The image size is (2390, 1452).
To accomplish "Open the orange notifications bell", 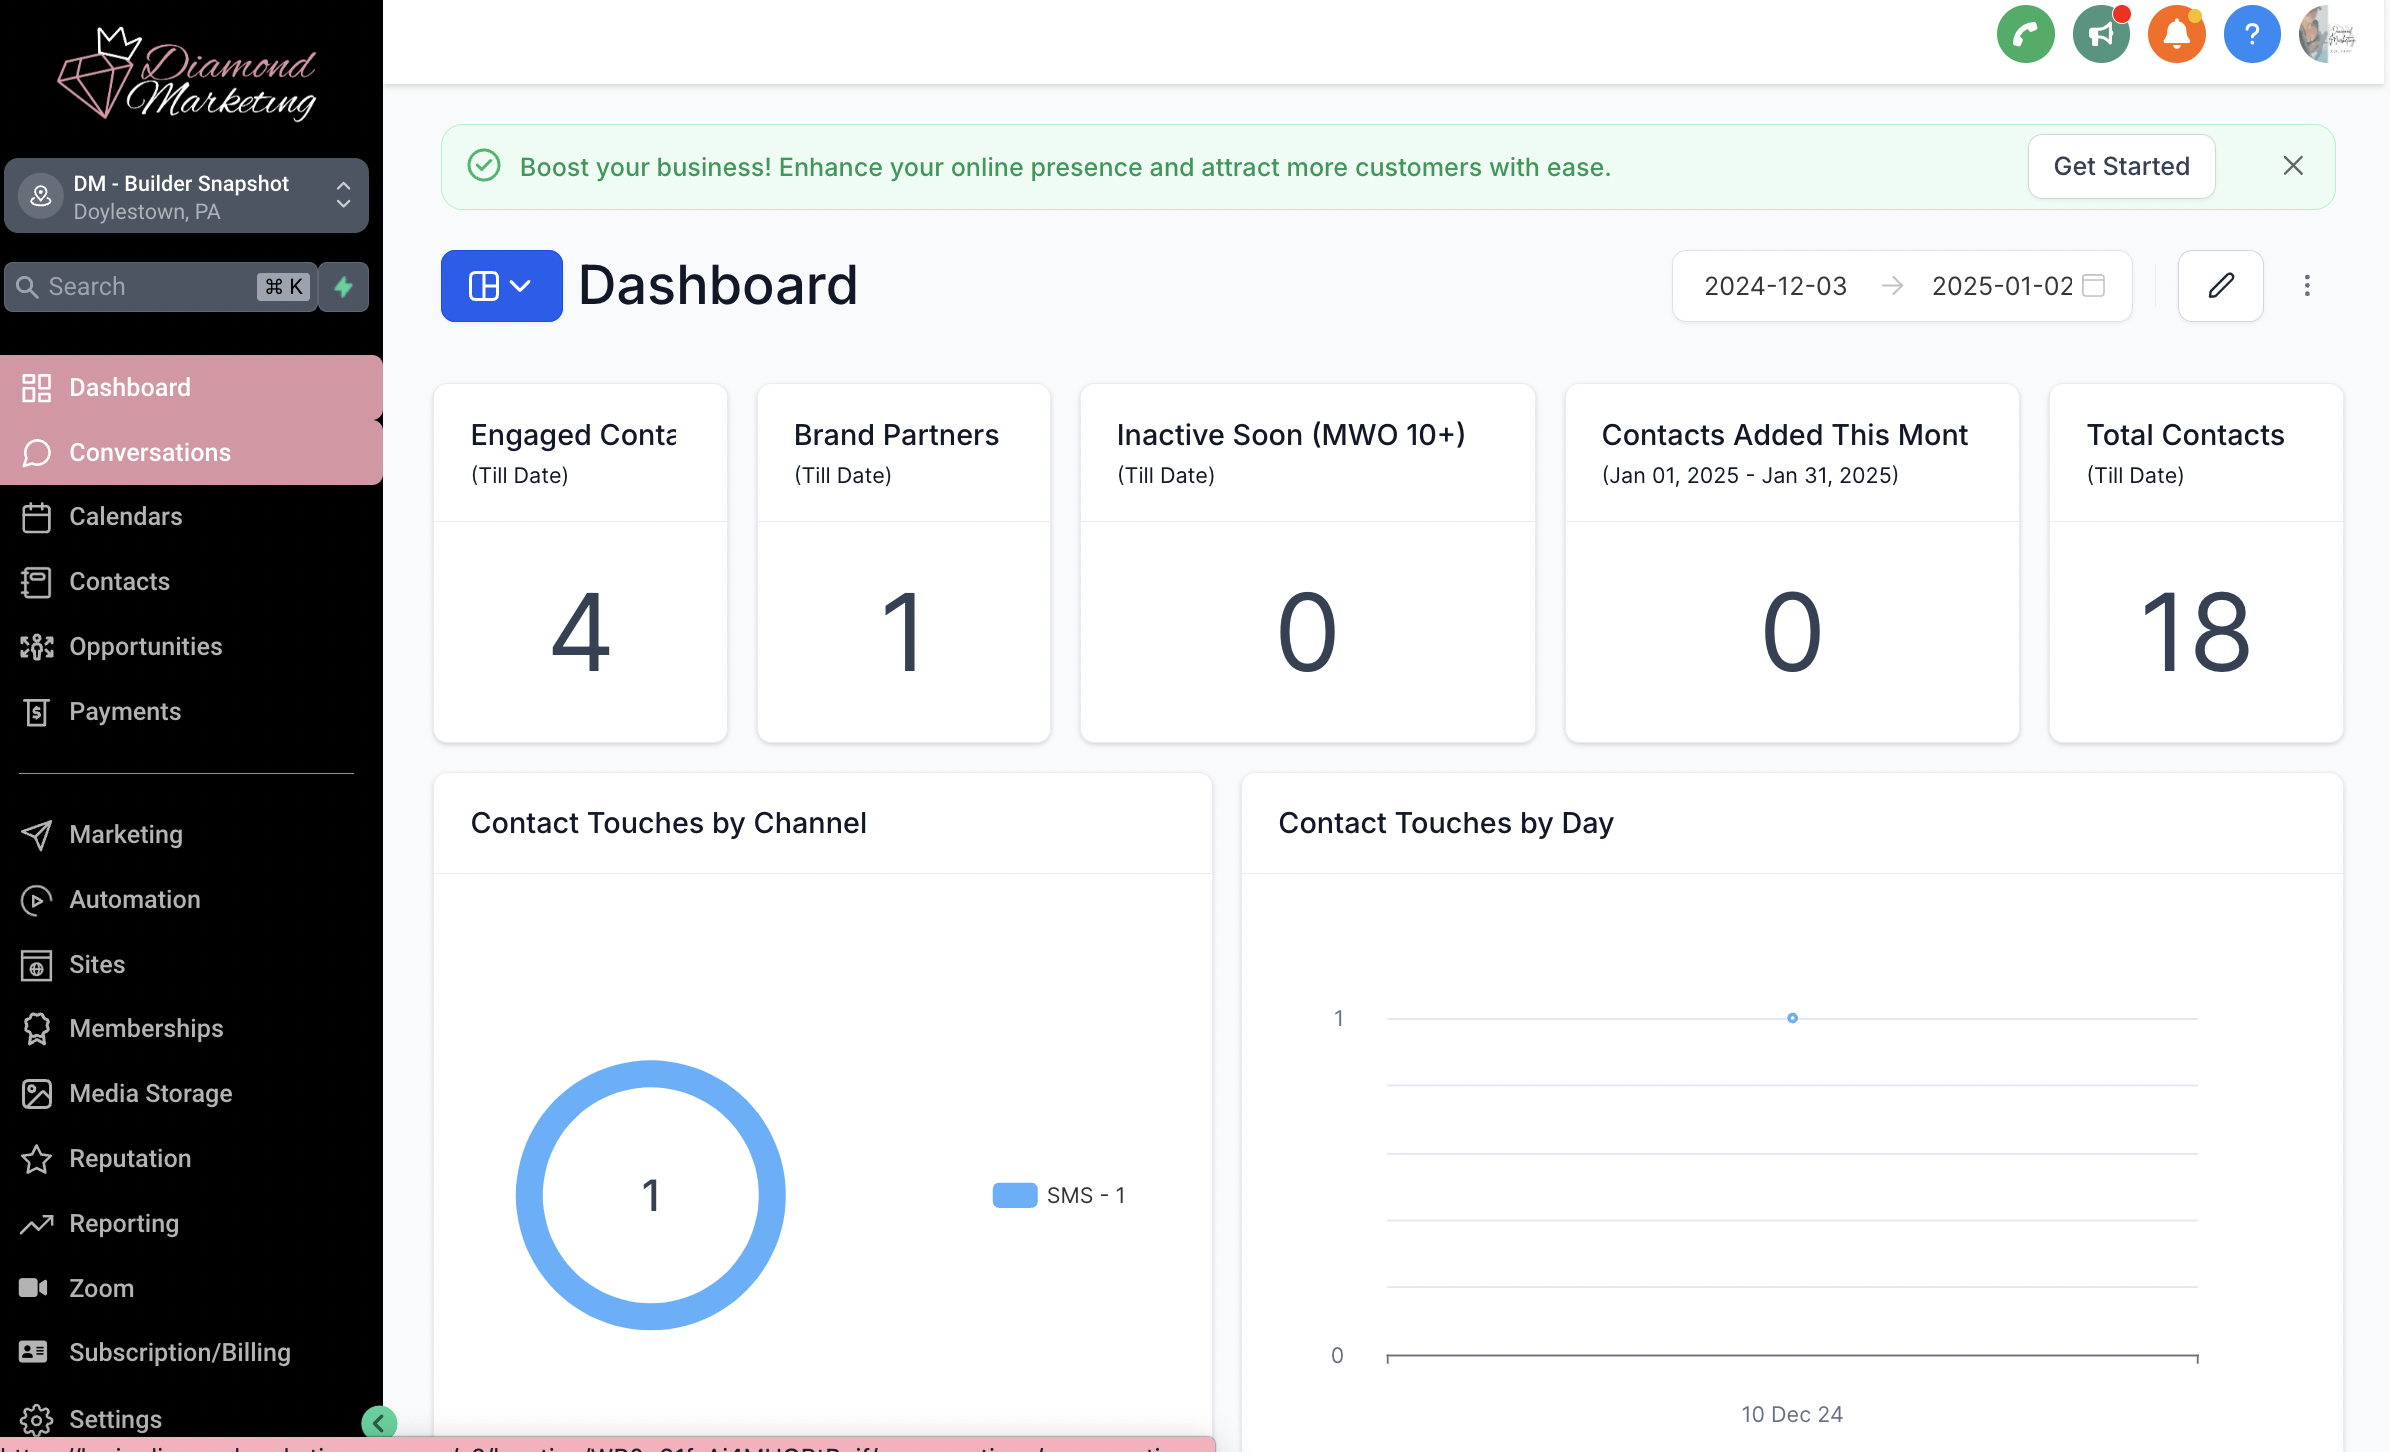I will coord(2176,35).
